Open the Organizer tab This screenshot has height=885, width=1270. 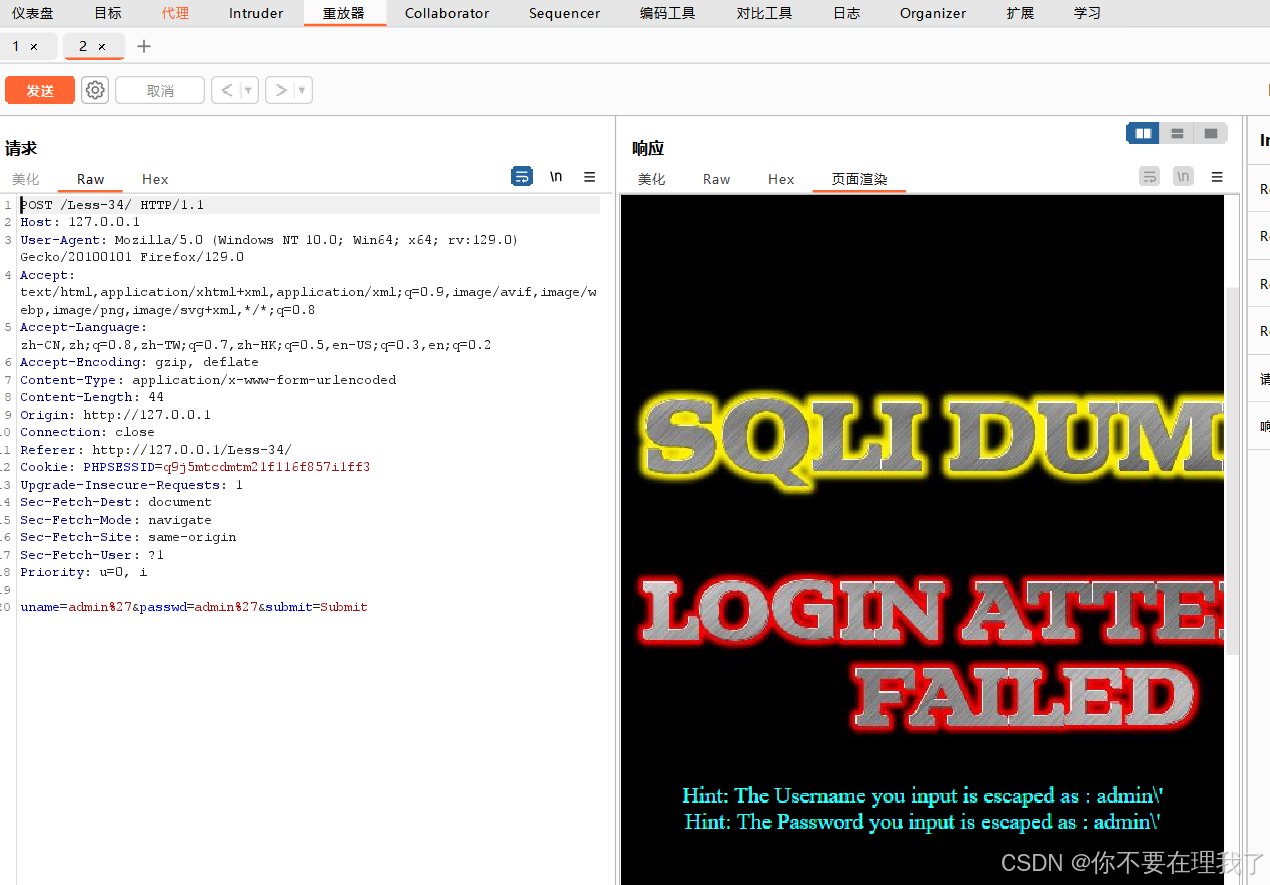933,13
